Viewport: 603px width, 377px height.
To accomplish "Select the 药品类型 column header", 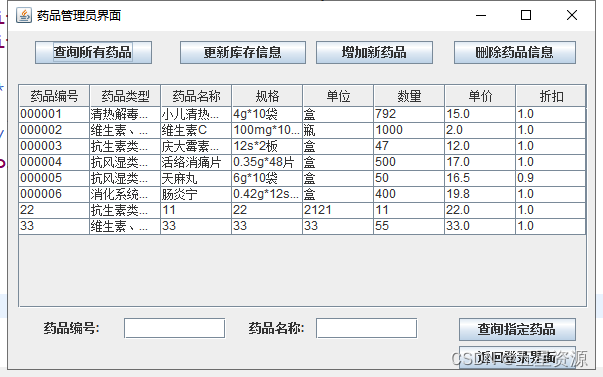I will click(125, 96).
